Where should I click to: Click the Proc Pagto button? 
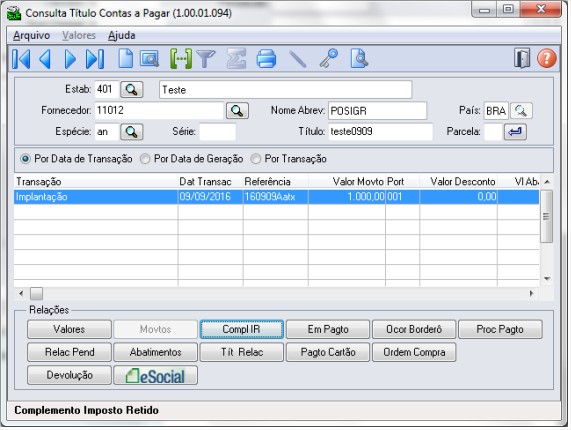click(500, 330)
